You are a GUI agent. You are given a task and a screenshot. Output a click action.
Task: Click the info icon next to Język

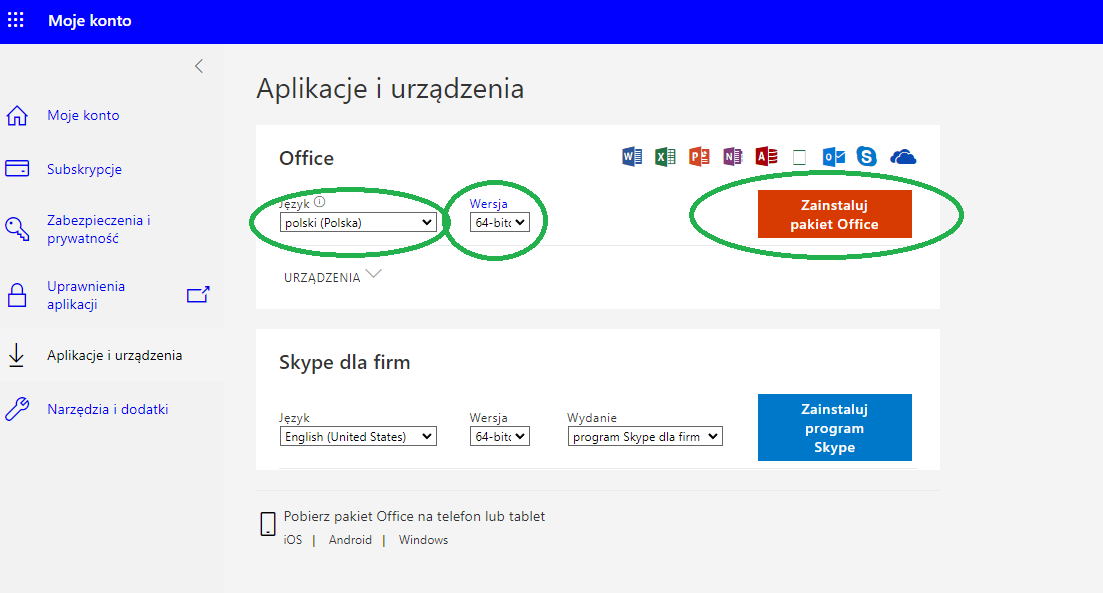319,202
